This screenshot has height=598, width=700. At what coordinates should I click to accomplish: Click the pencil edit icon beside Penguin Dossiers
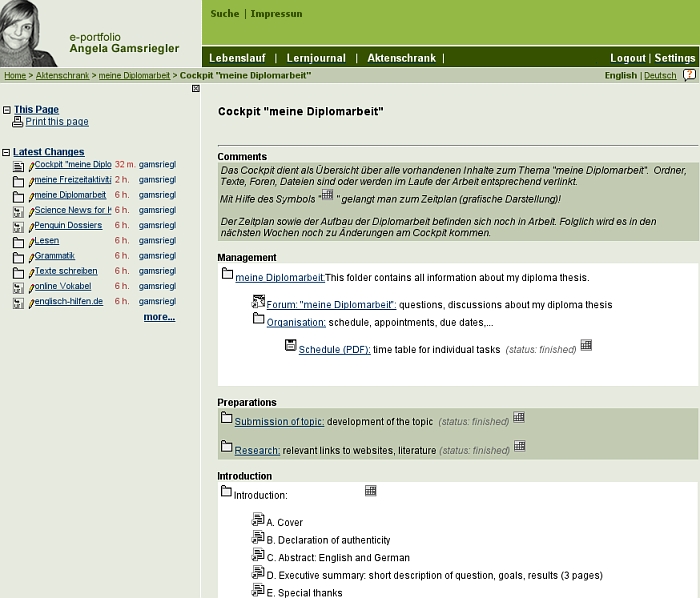pos(31,227)
